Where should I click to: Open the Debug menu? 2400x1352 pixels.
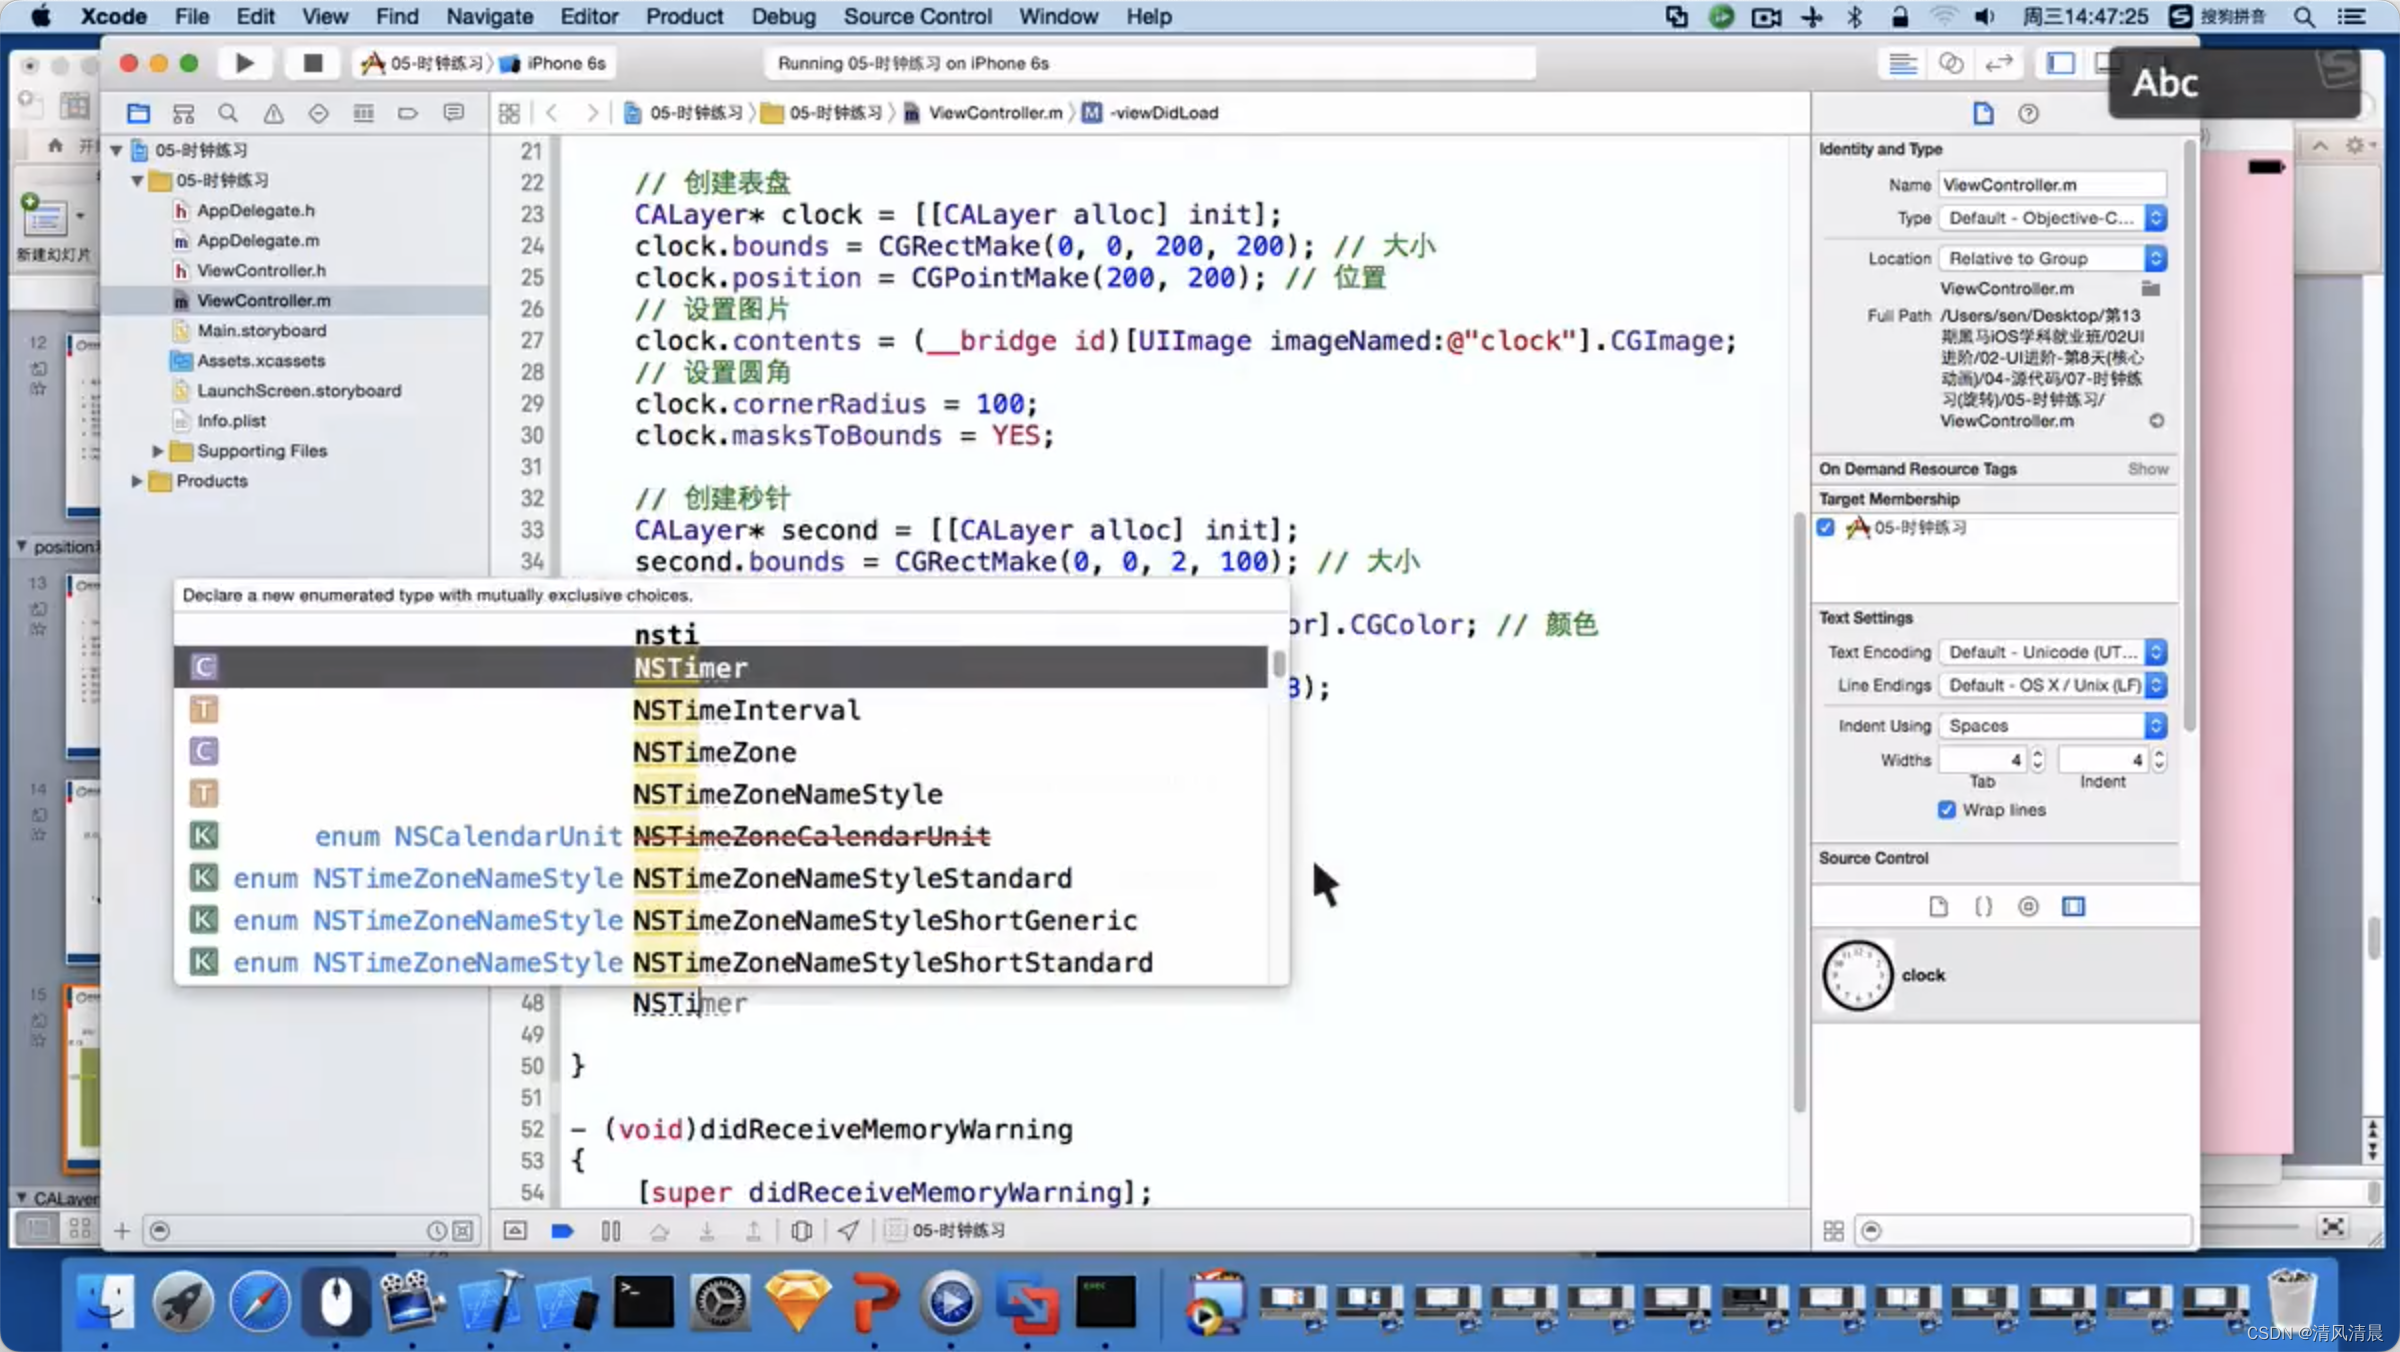click(783, 16)
